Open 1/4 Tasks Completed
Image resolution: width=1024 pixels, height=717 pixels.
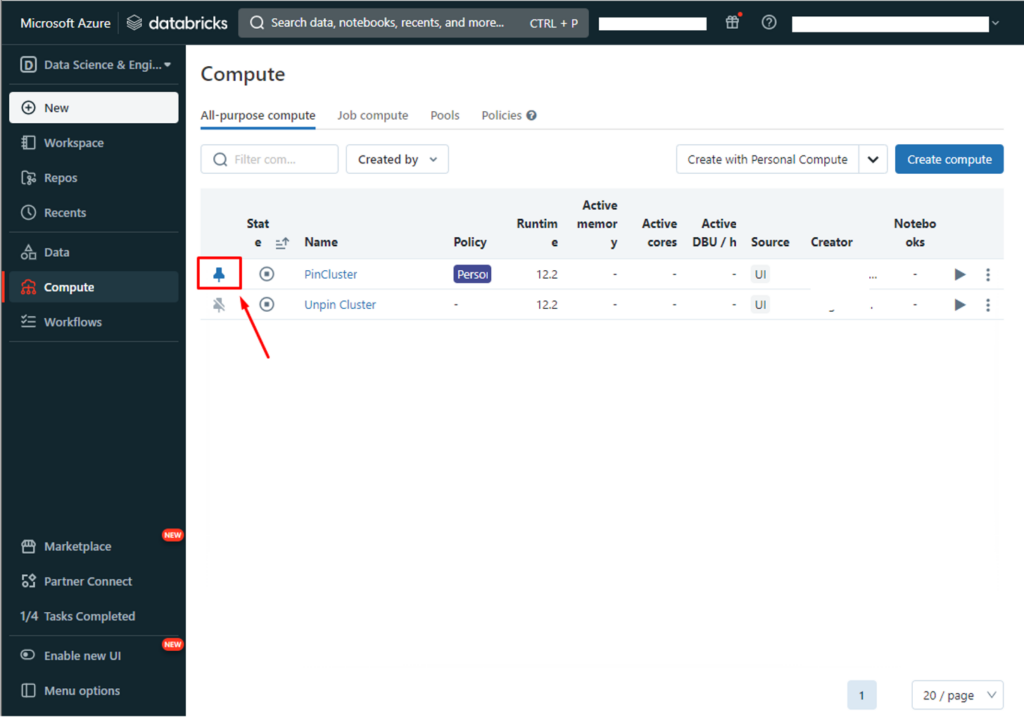coord(78,616)
